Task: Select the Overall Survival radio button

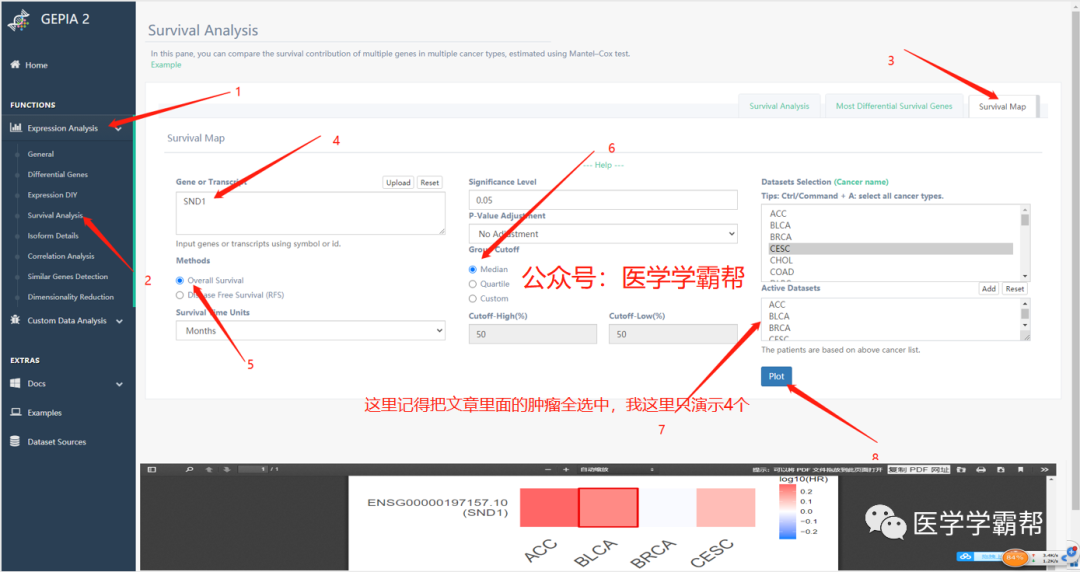Action: pos(180,280)
